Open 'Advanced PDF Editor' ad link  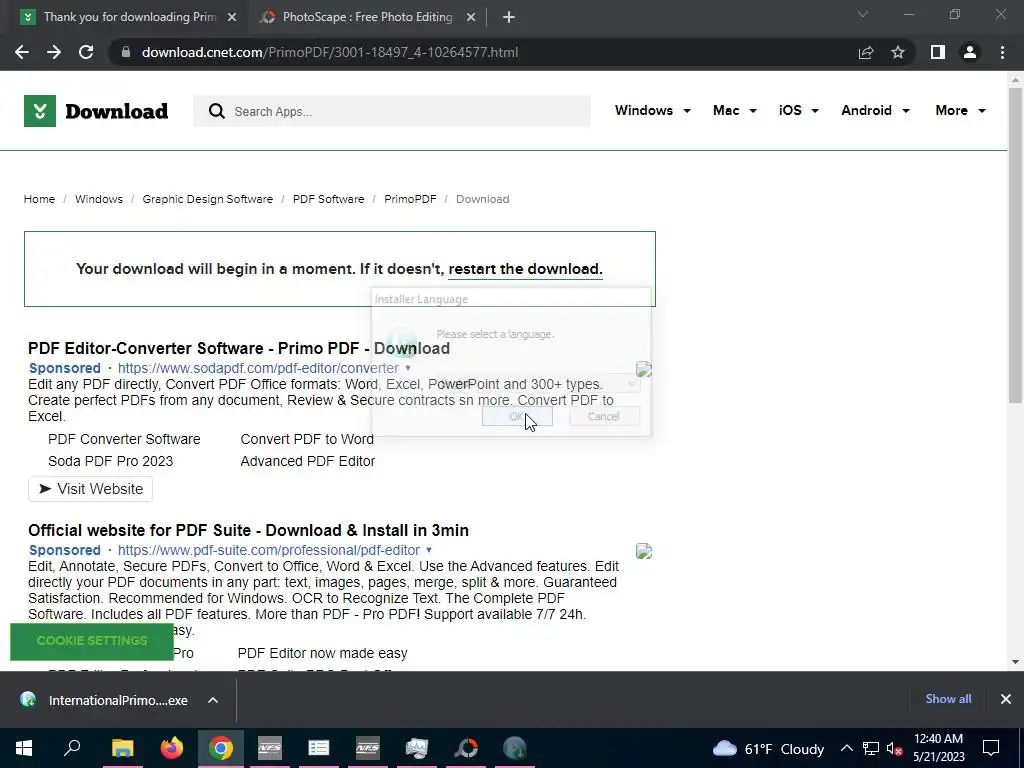point(308,461)
